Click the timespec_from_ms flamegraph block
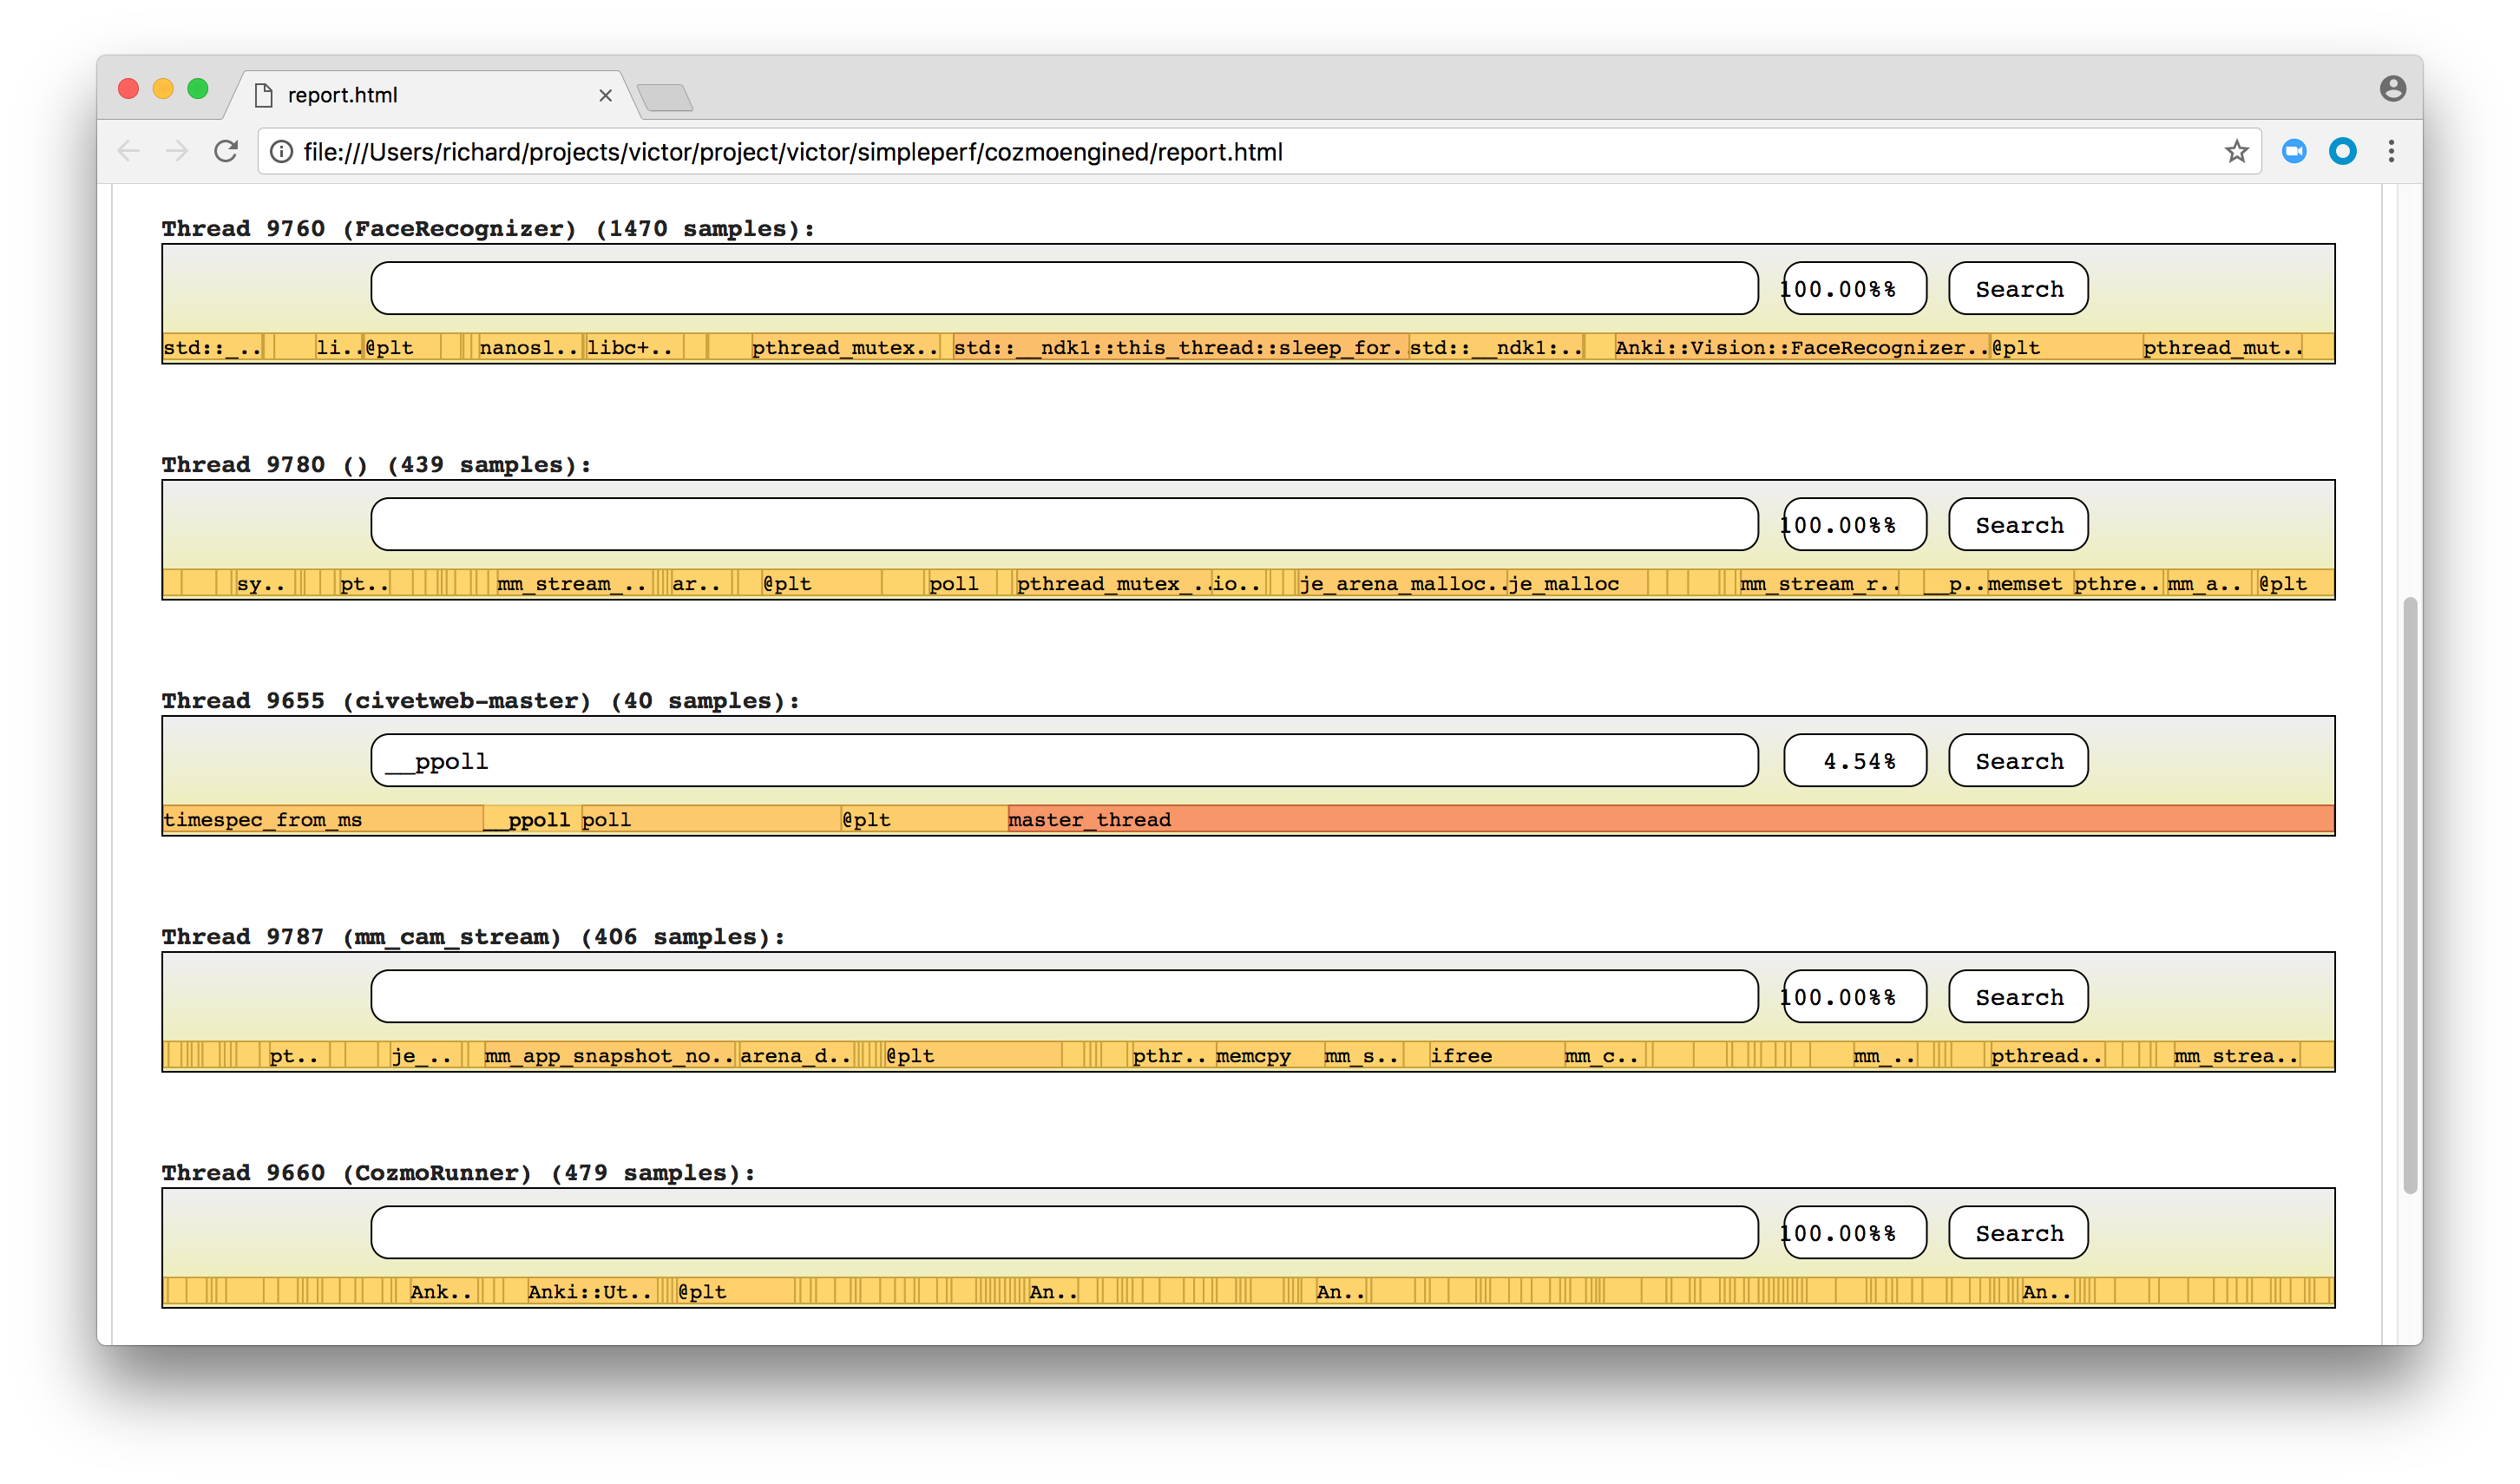Screen dimensions: 2520x1484 (x=320, y=820)
